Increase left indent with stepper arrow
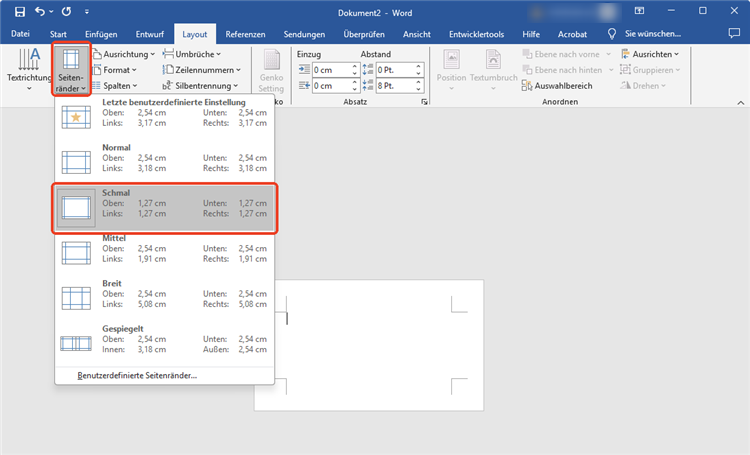 pyautogui.click(x=354, y=67)
